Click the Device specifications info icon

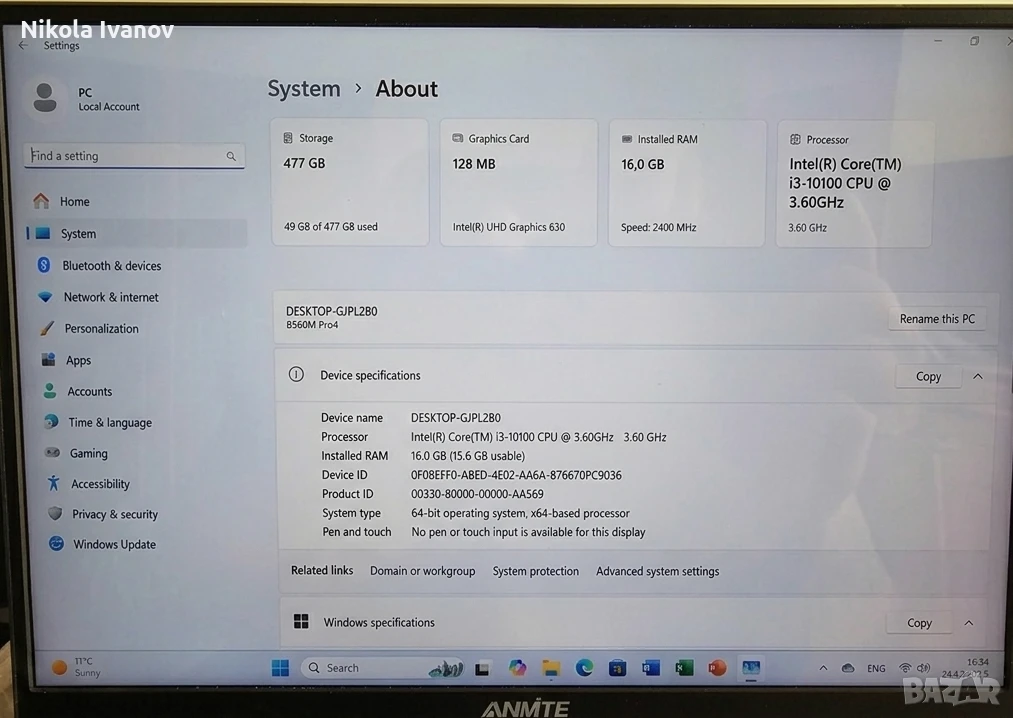296,374
